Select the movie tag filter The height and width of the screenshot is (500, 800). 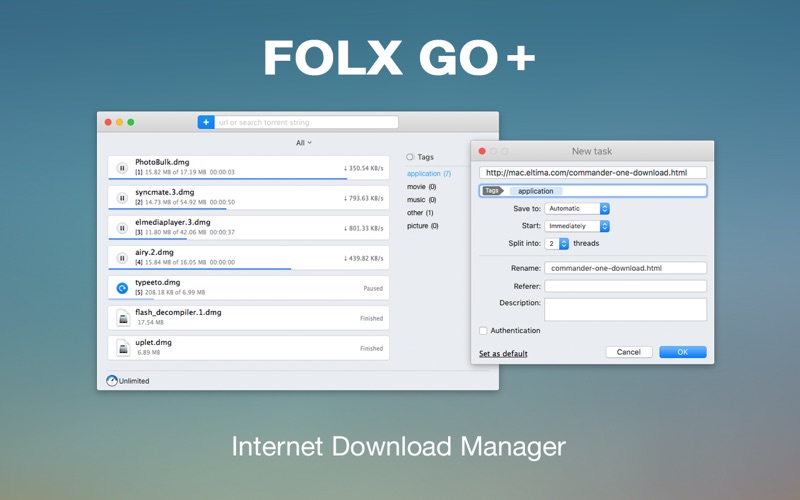(421, 187)
